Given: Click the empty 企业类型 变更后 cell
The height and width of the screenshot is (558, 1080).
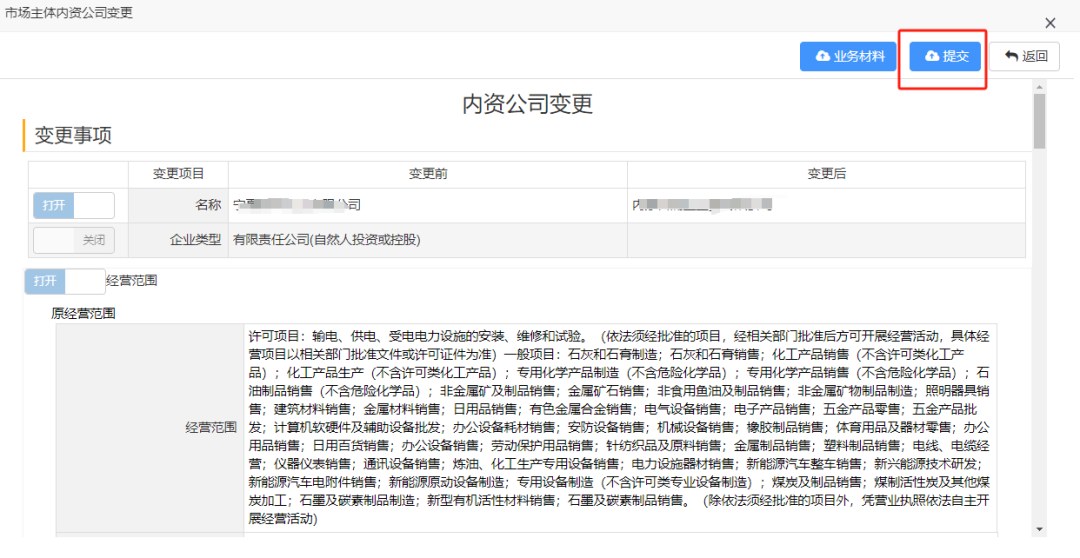Looking at the screenshot, I should (x=827, y=240).
